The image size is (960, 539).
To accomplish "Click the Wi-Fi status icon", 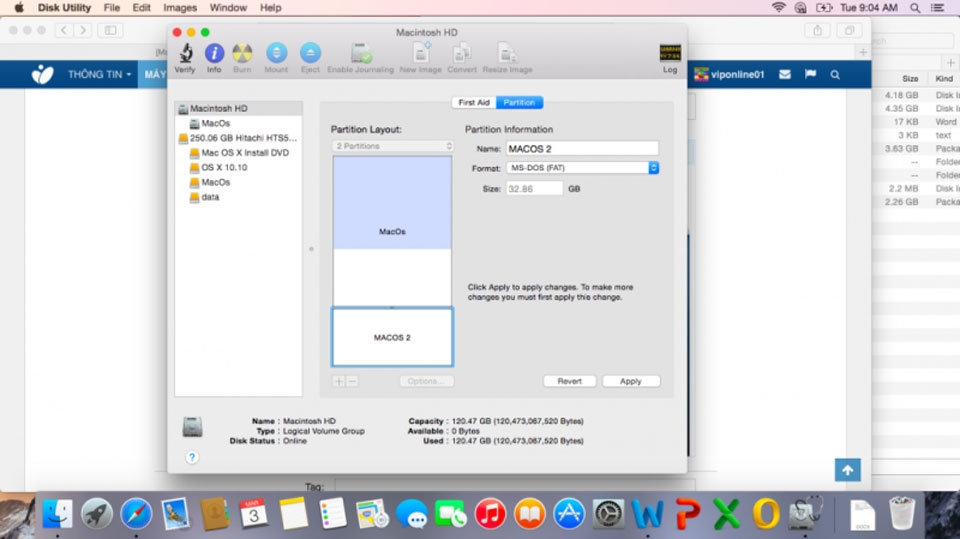I will 778,8.
